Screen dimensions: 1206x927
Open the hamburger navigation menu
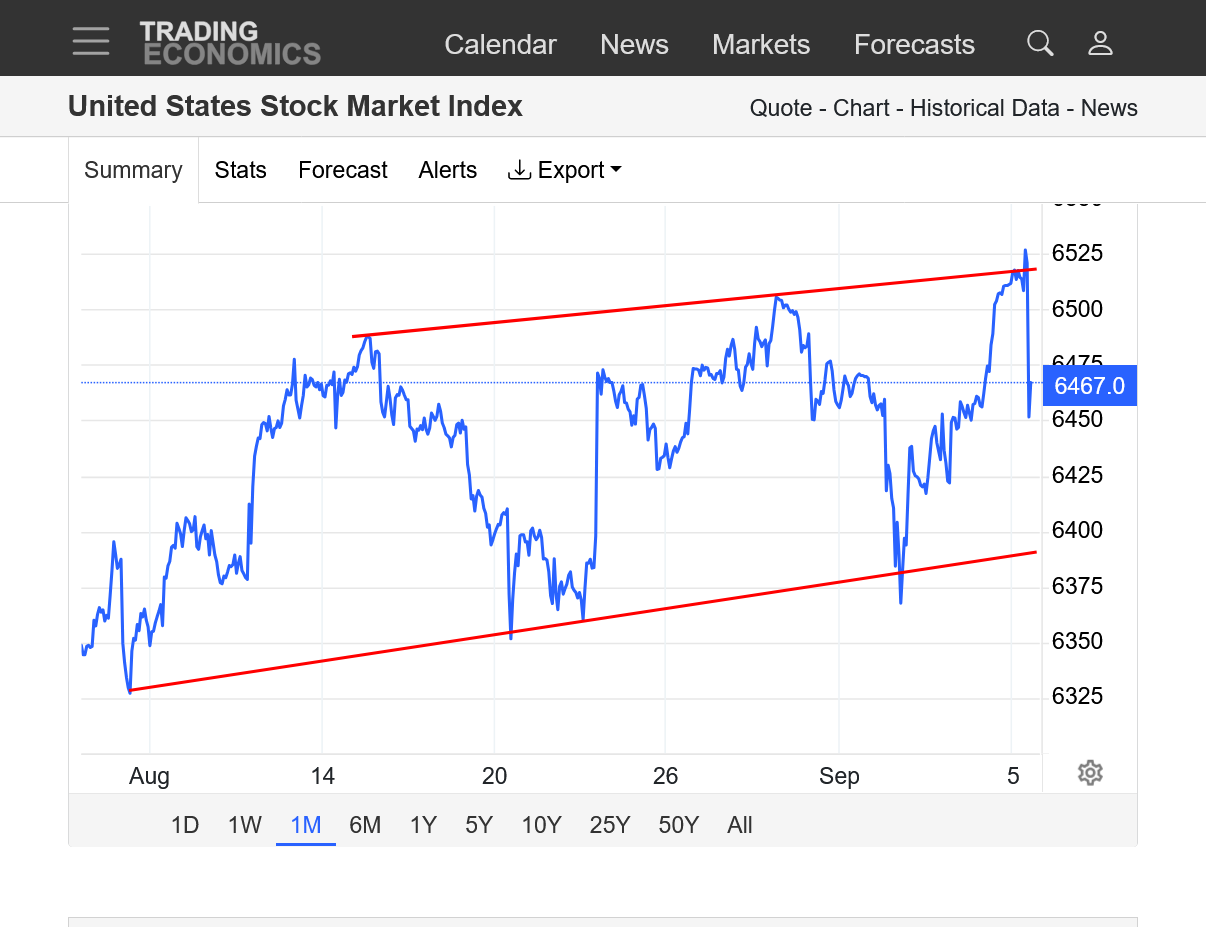91,42
